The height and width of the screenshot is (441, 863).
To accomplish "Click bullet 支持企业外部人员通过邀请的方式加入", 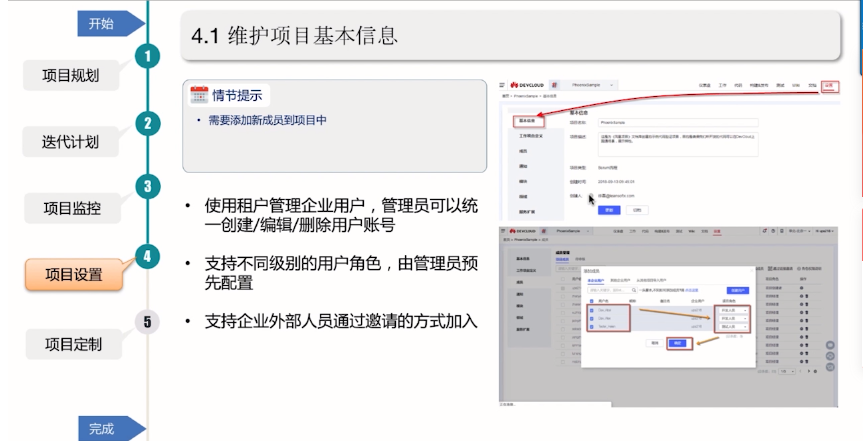I will (x=341, y=321).
